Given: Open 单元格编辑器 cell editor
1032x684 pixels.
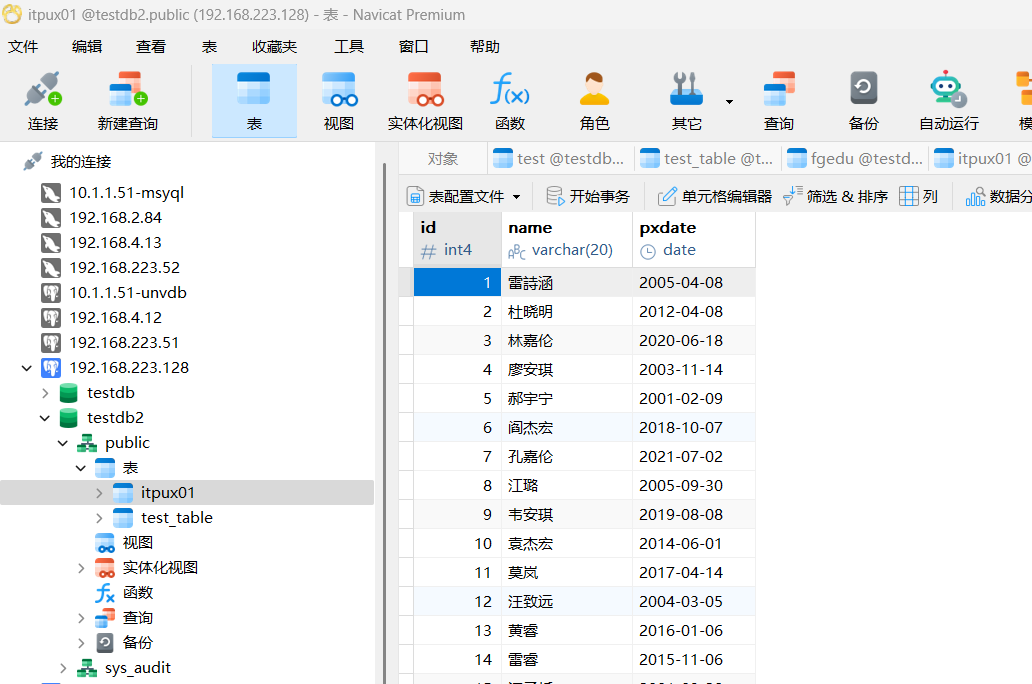Looking at the screenshot, I should tap(715, 196).
